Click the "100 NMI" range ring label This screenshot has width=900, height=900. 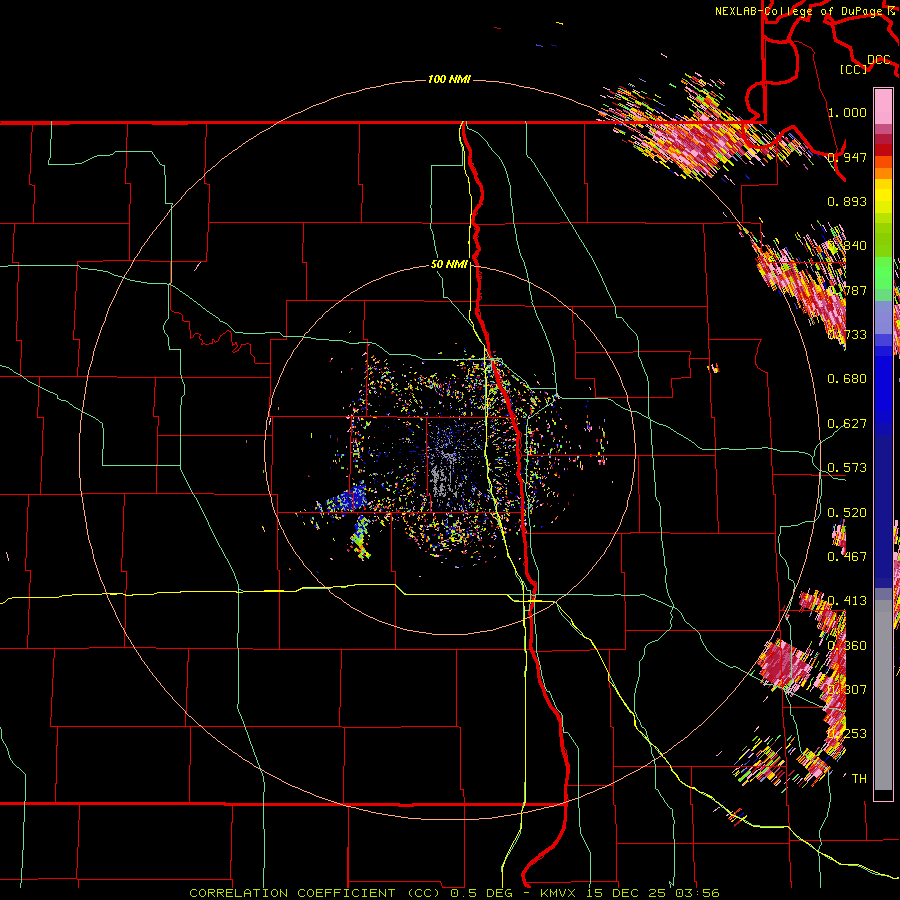449,79
